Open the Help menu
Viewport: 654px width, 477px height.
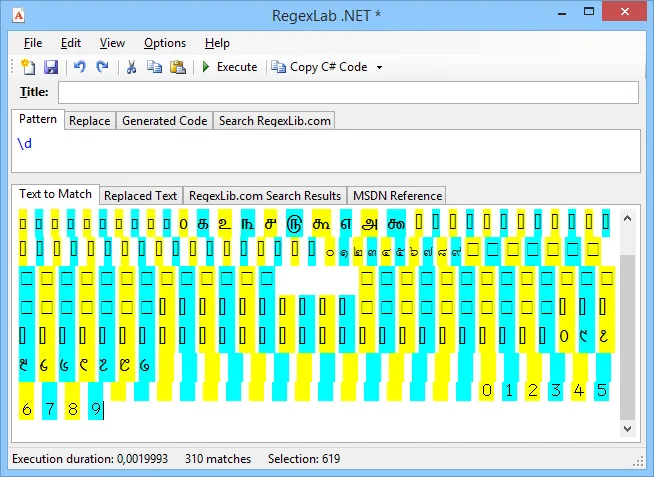[x=217, y=43]
